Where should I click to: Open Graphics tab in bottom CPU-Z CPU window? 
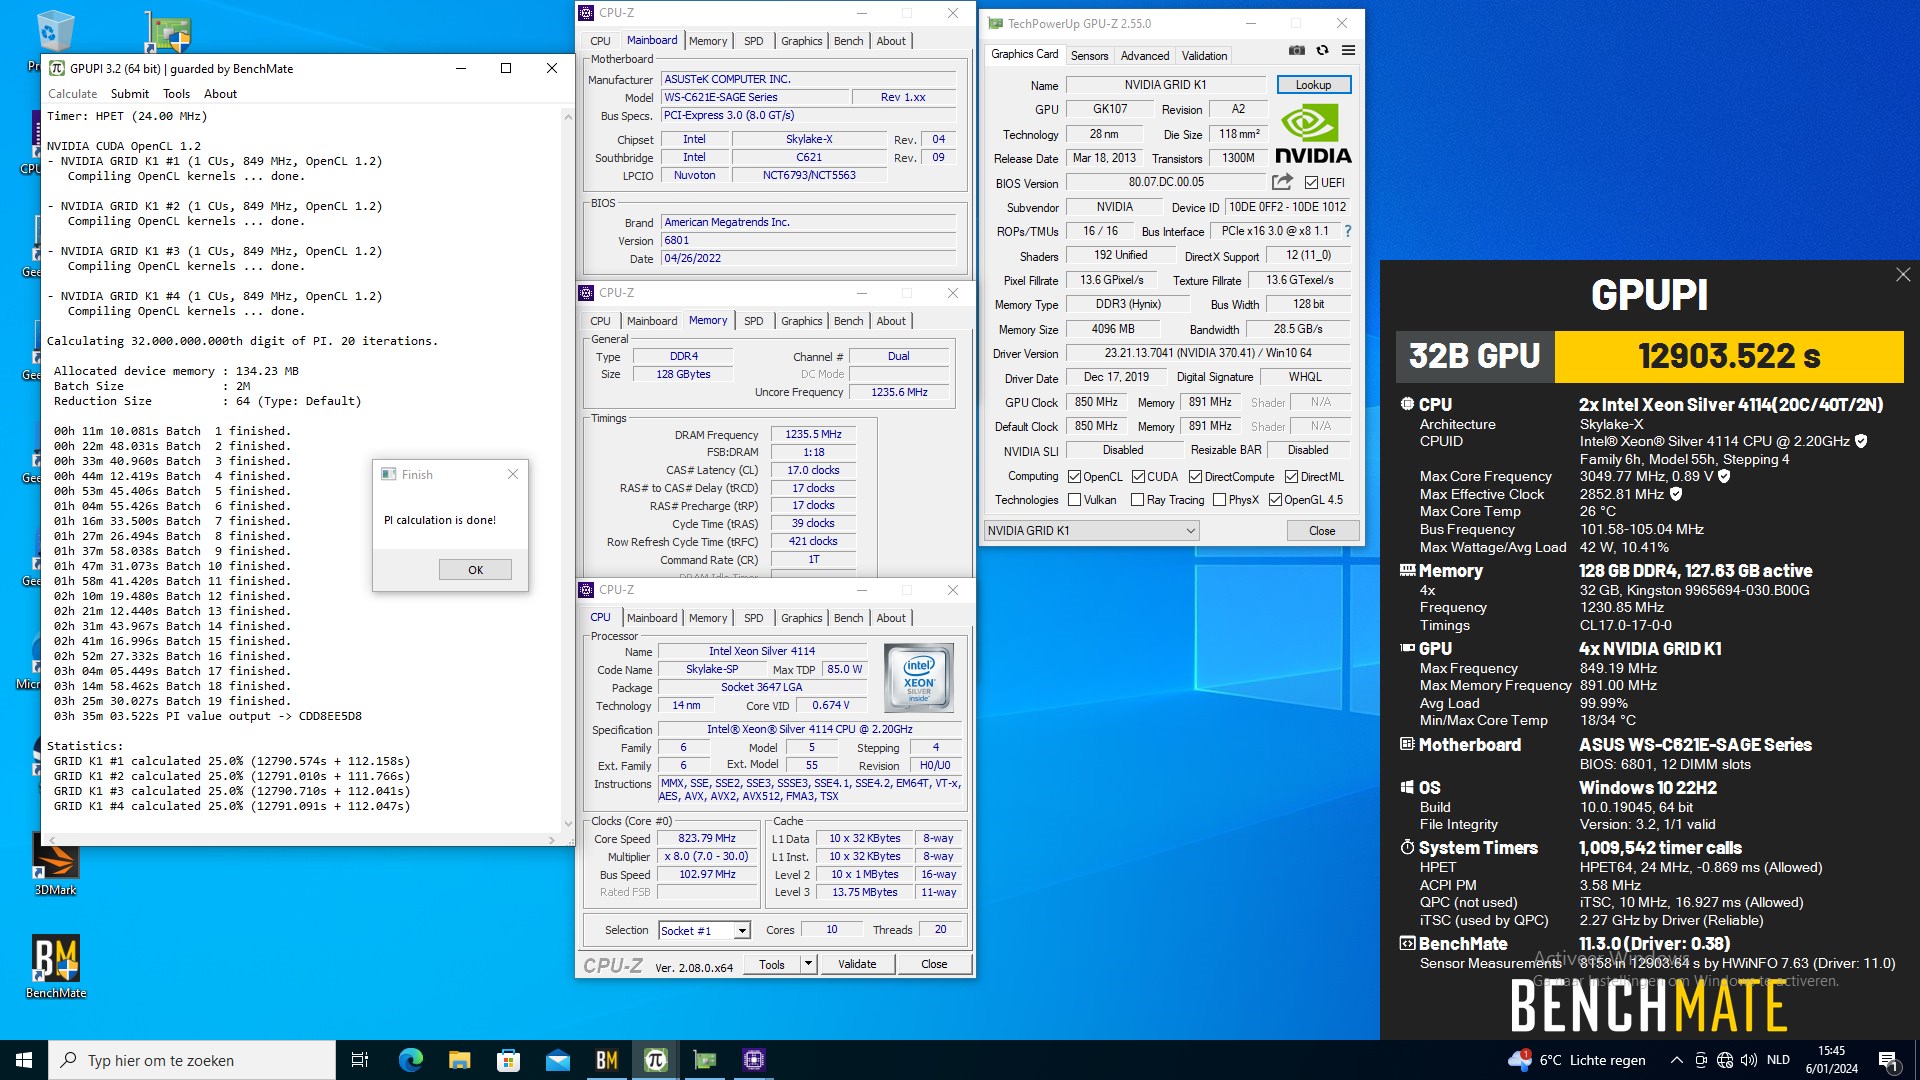pos(801,618)
